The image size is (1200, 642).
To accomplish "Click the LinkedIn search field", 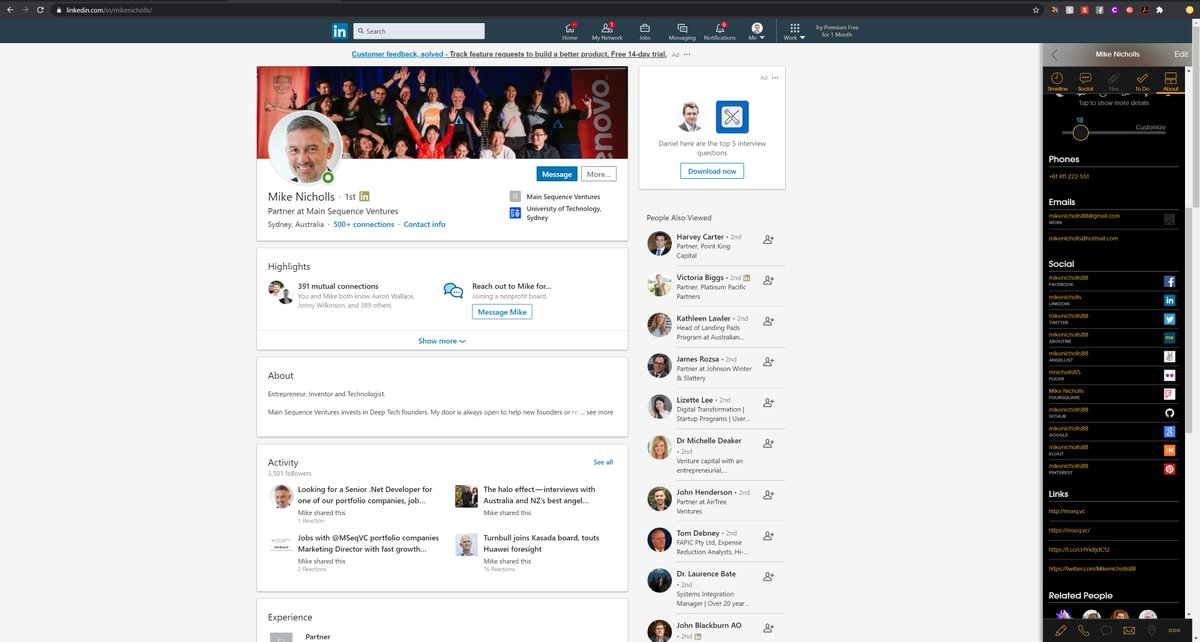I will (x=418, y=30).
